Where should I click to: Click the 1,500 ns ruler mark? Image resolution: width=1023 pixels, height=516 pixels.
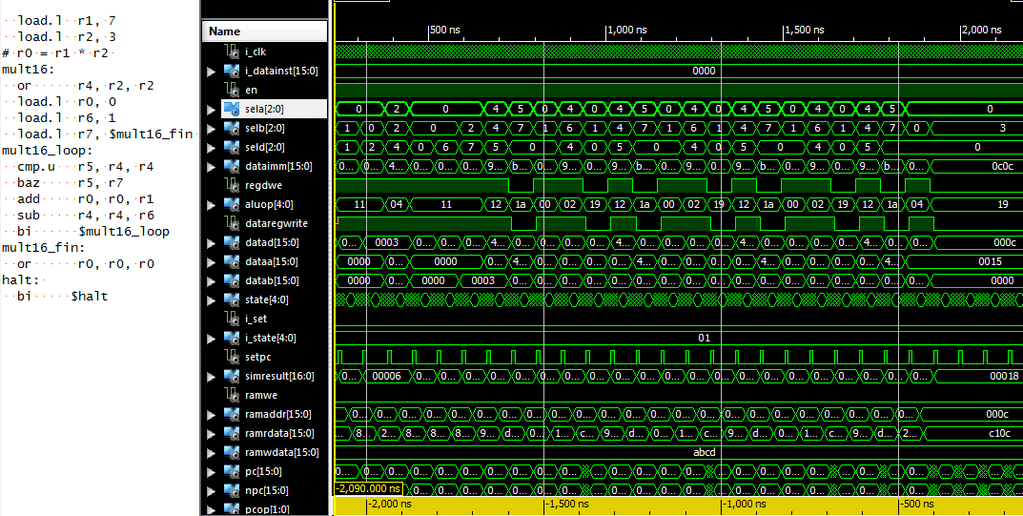805,29
